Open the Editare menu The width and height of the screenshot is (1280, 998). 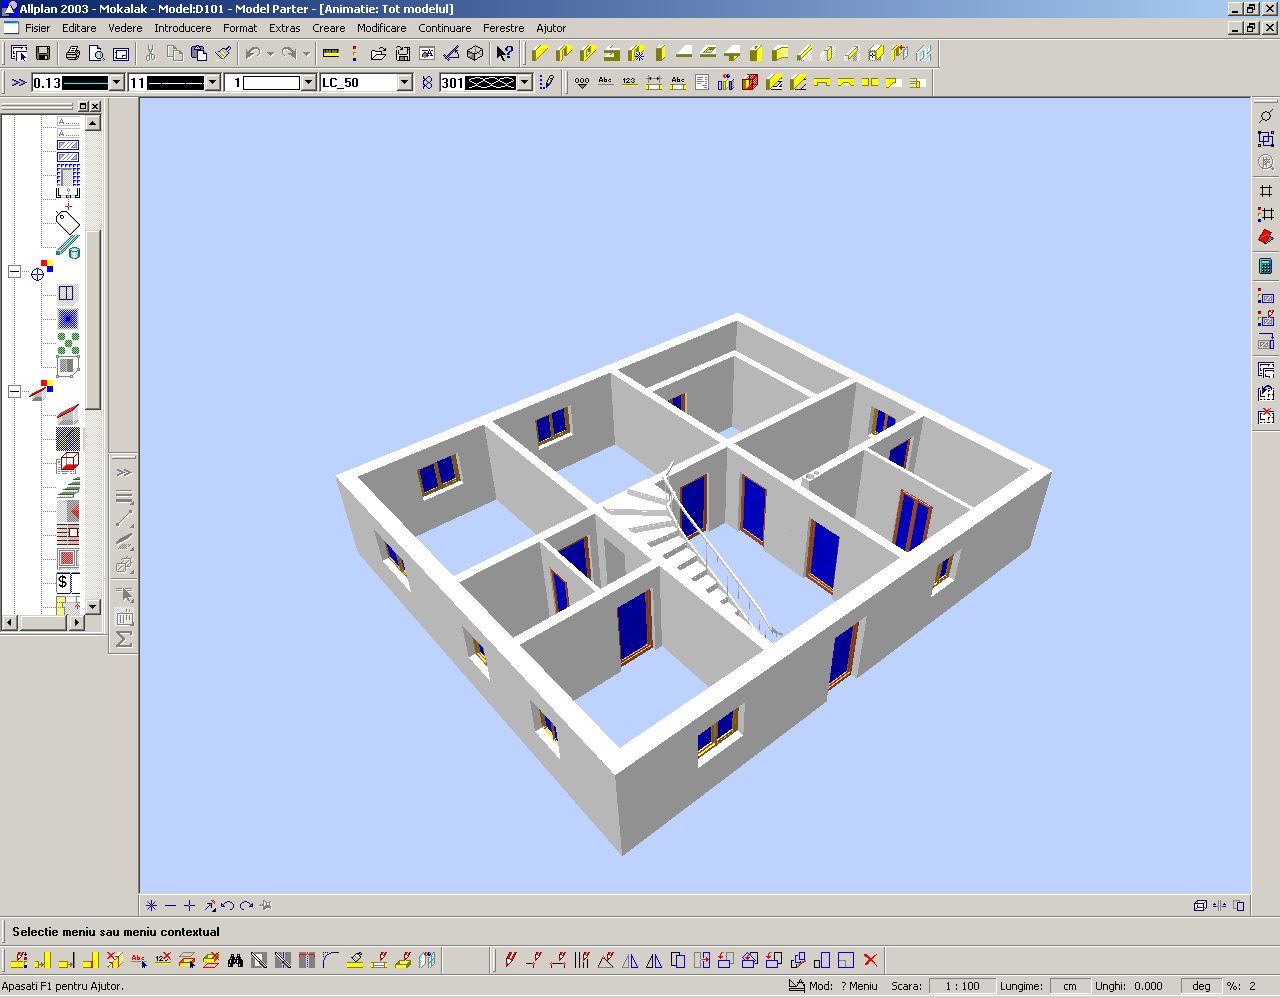[x=79, y=28]
